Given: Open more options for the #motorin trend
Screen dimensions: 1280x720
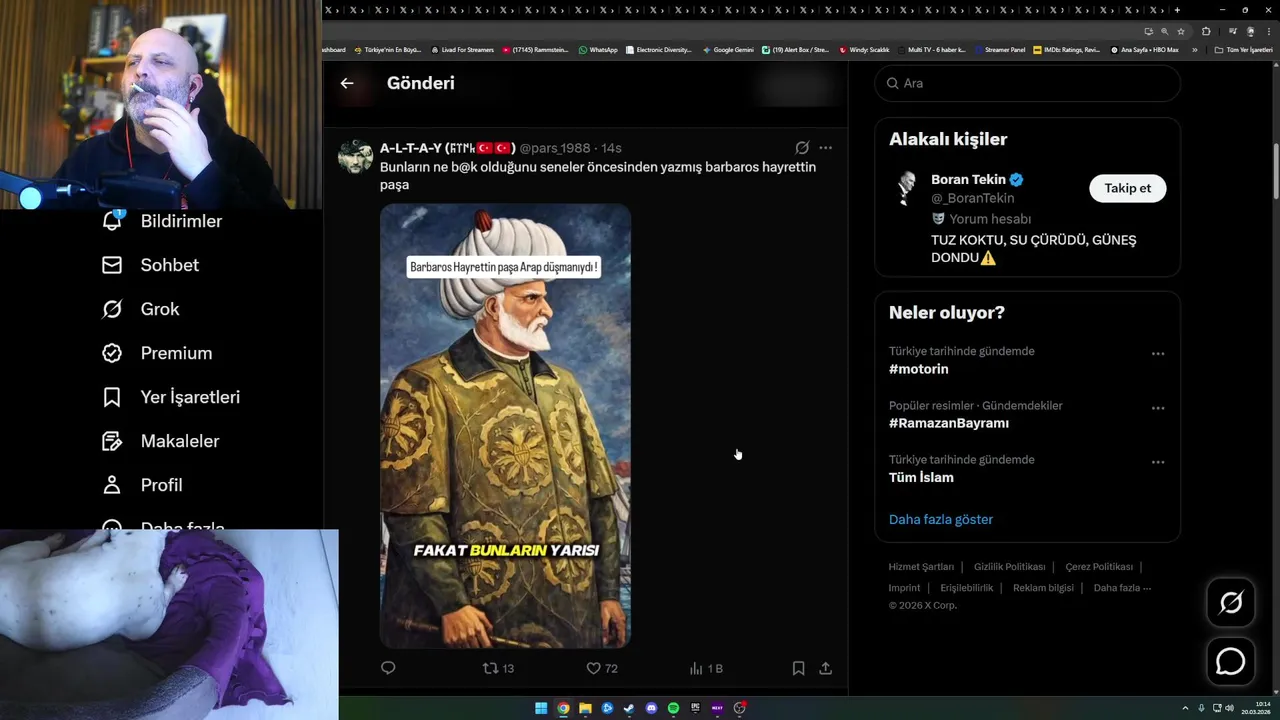Looking at the screenshot, I should click(x=1158, y=353).
